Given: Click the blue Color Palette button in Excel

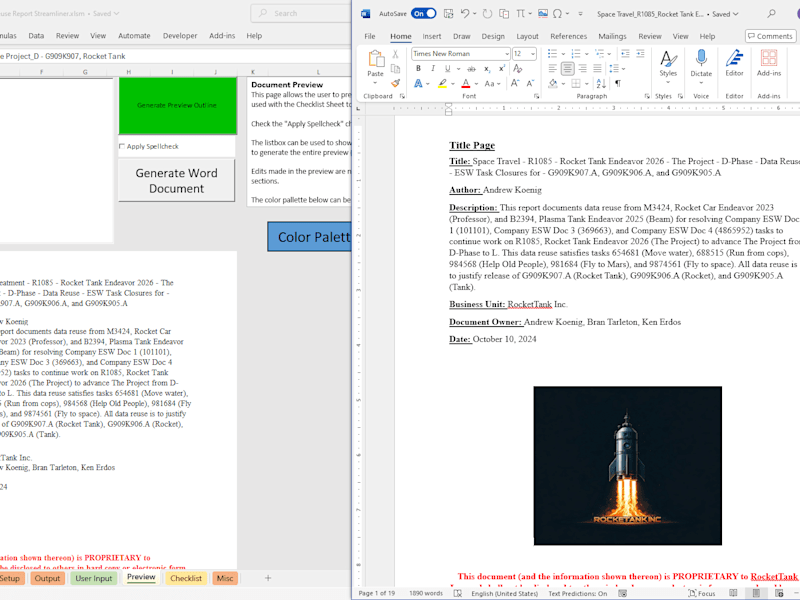Looking at the screenshot, I should pos(310,237).
